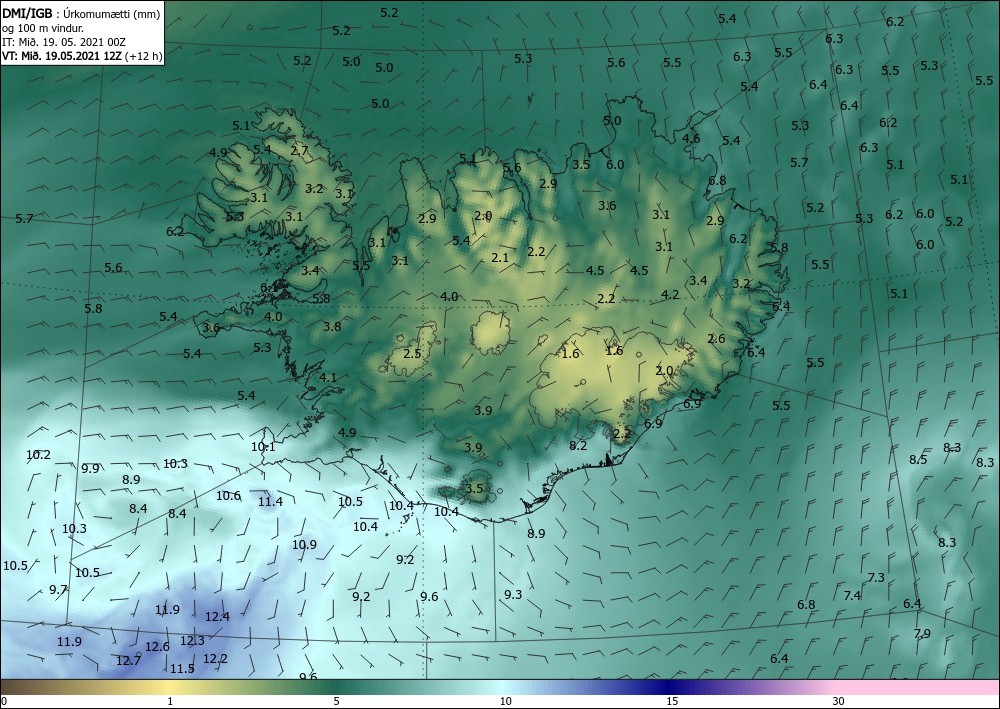Screen dimensions: 1000x709
Task: Click the precipitation value 7.9
Action: [x=922, y=633]
